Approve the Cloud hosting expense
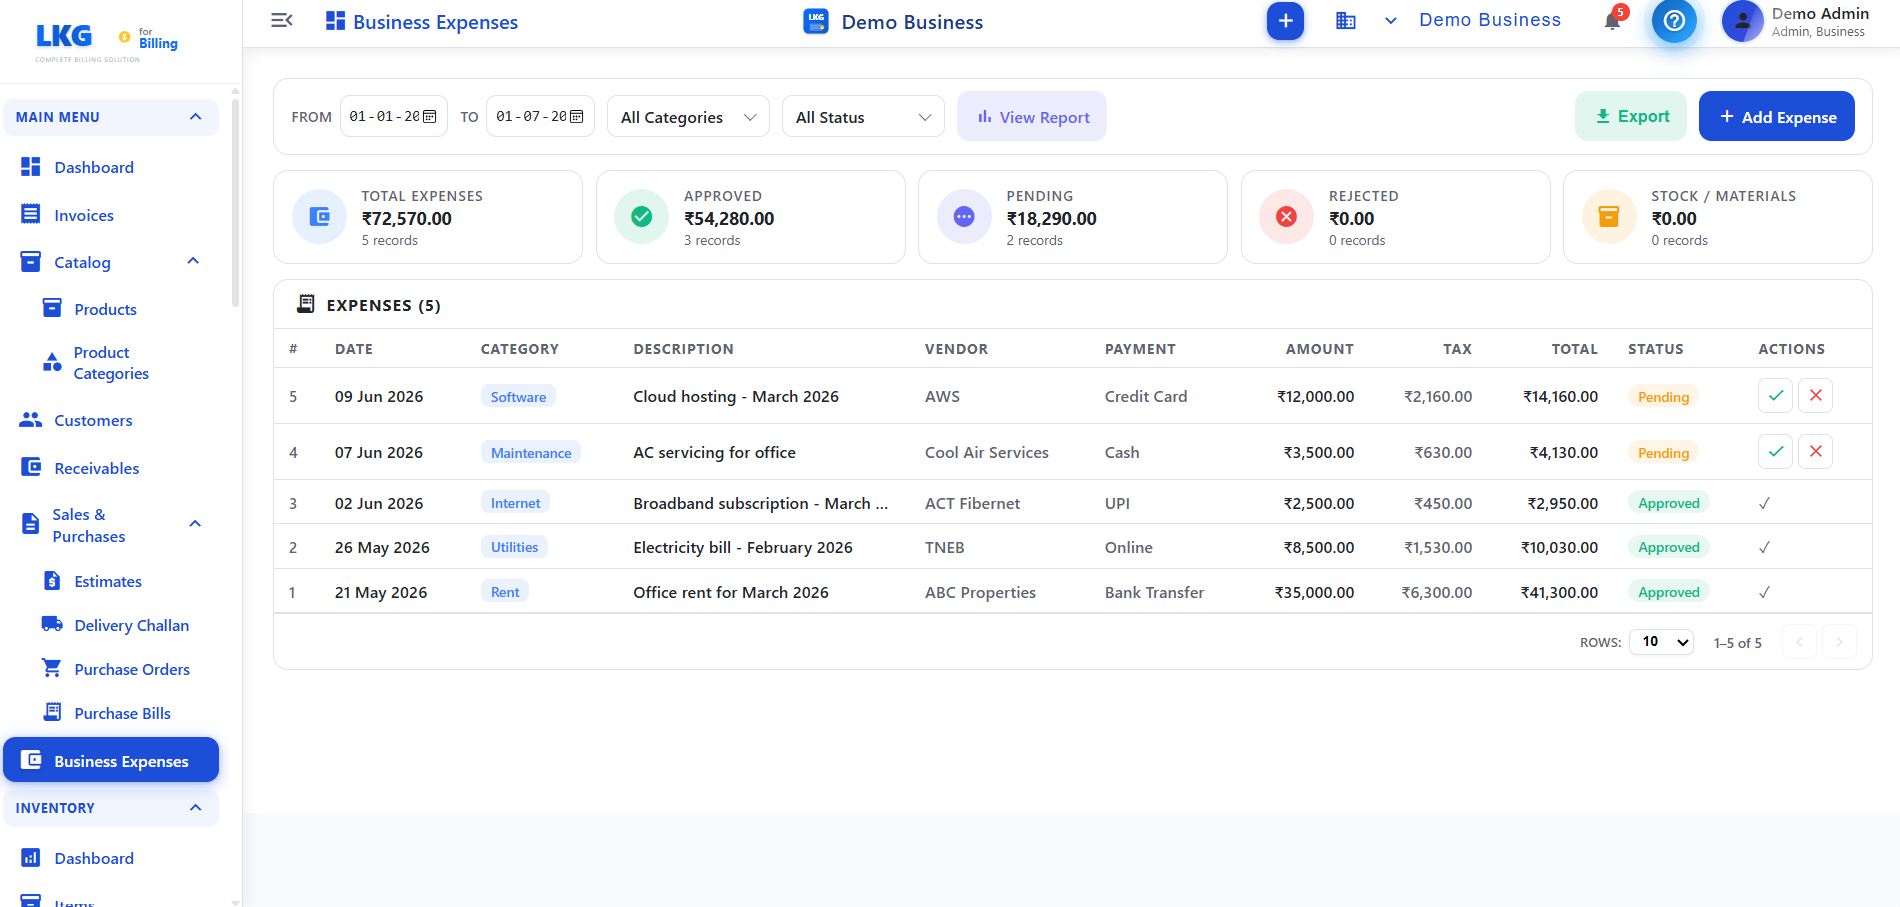The width and height of the screenshot is (1900, 907). point(1775,396)
